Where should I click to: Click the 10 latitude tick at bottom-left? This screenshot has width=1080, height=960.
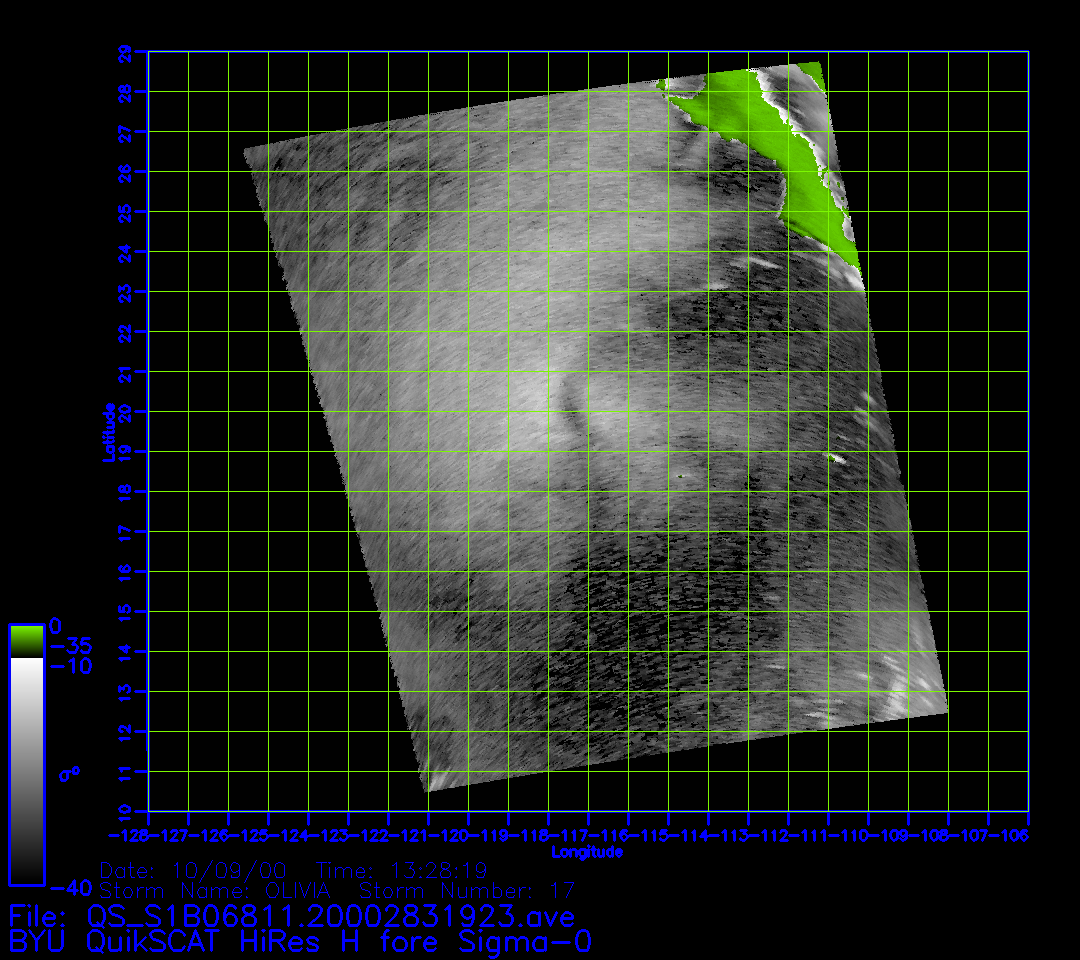click(124, 811)
